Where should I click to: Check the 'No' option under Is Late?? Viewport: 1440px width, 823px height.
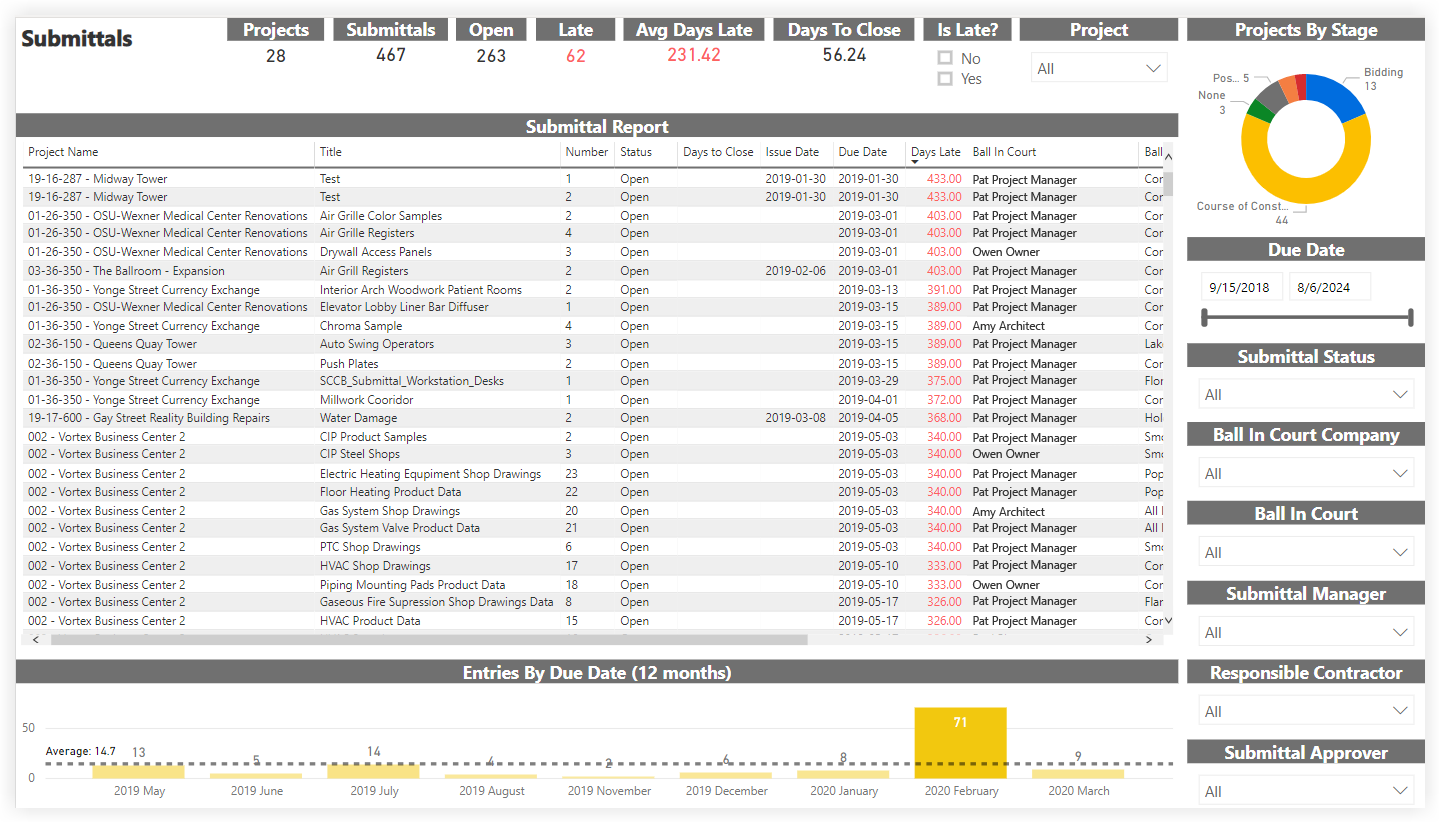coord(945,58)
